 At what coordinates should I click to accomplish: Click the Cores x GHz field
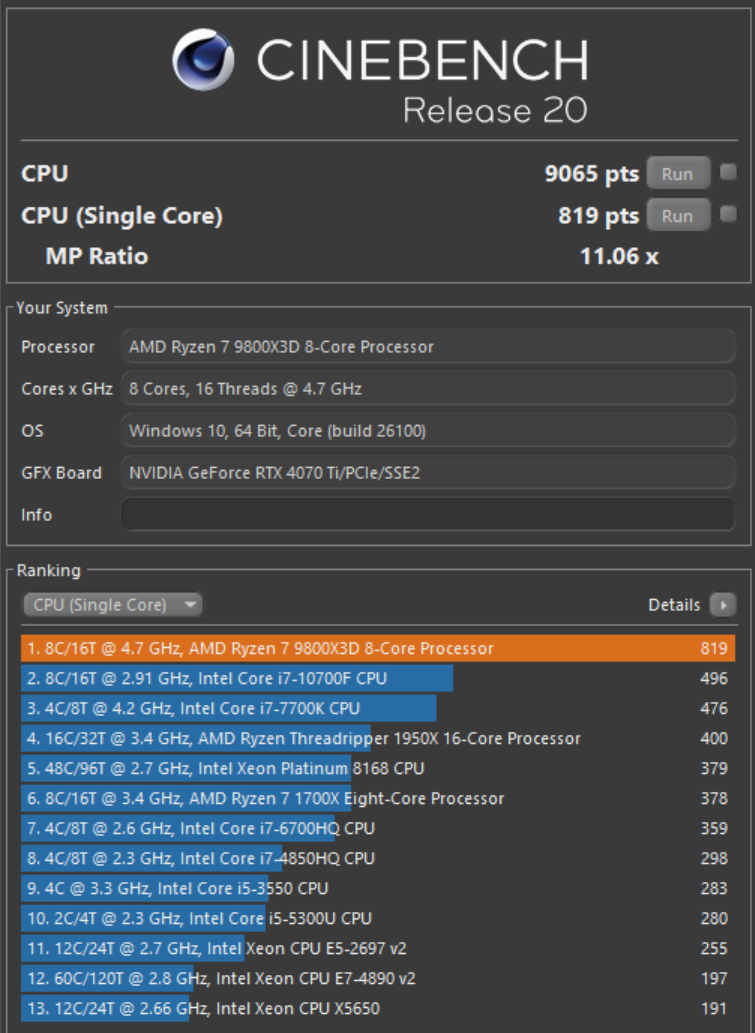pyautogui.click(x=427, y=389)
